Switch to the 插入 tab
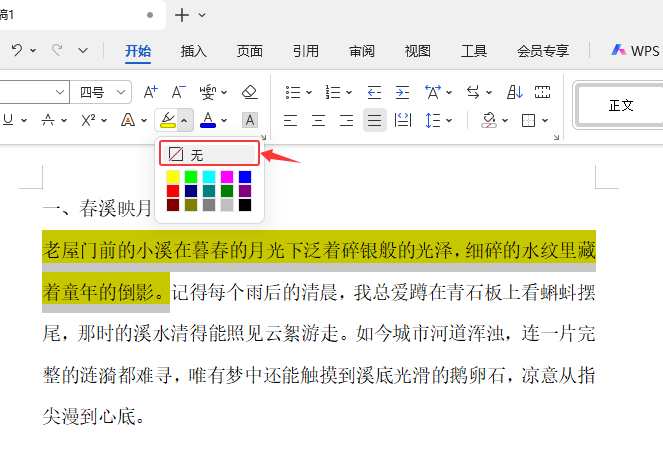This screenshot has width=663, height=463. [194, 51]
